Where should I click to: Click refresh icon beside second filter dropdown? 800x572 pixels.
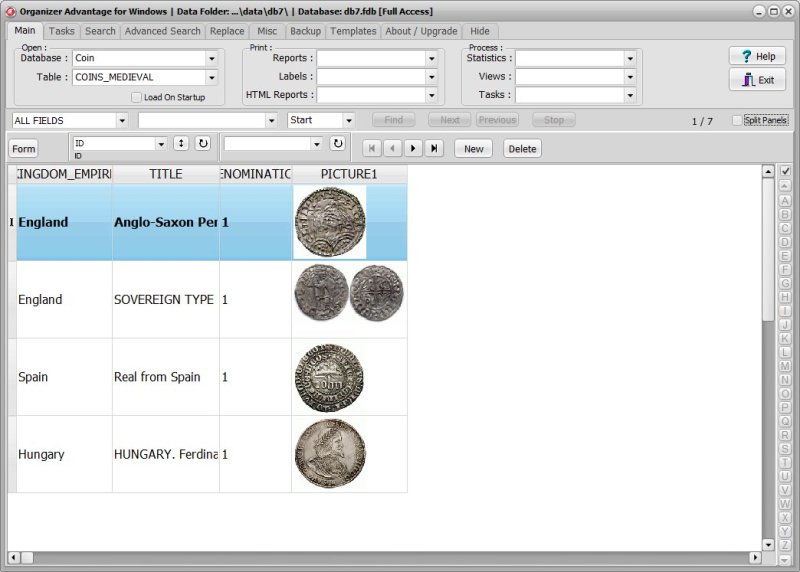[338, 143]
